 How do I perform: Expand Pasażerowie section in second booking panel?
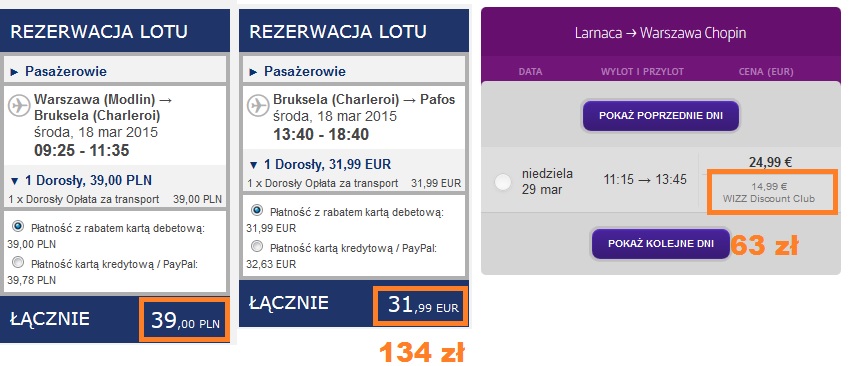coord(297,72)
